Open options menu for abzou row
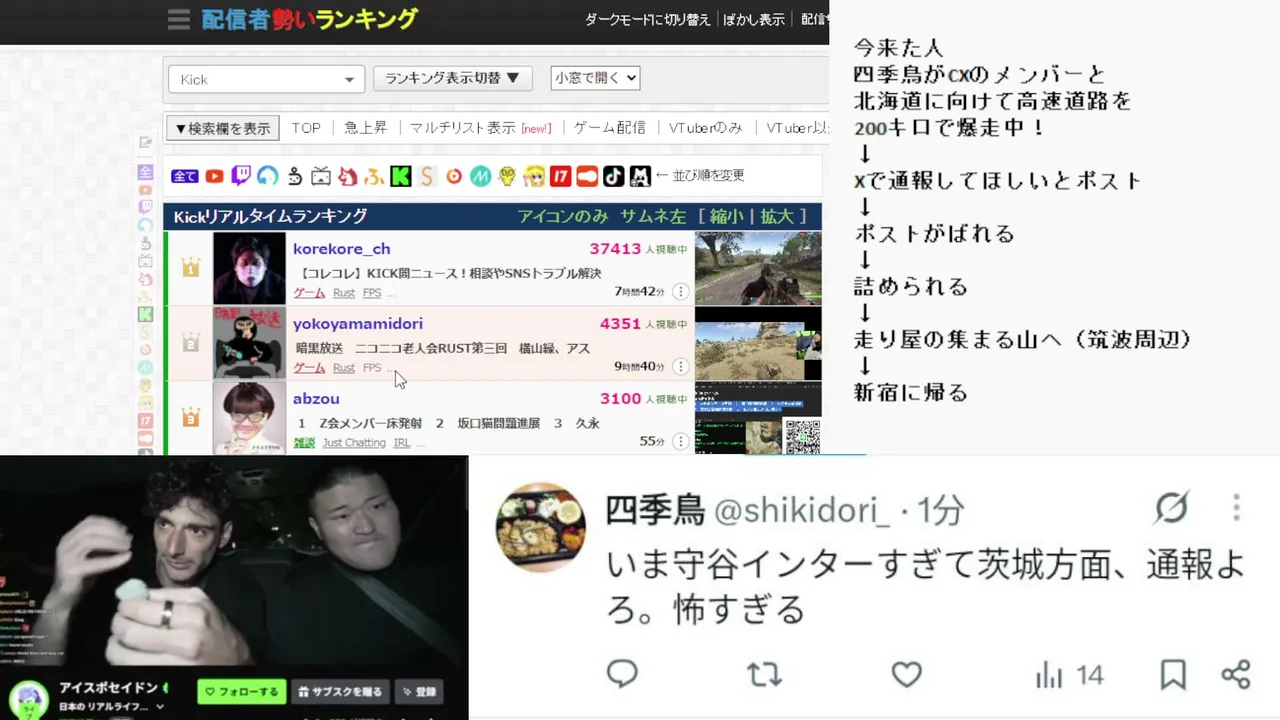The image size is (1280, 720). 680,442
